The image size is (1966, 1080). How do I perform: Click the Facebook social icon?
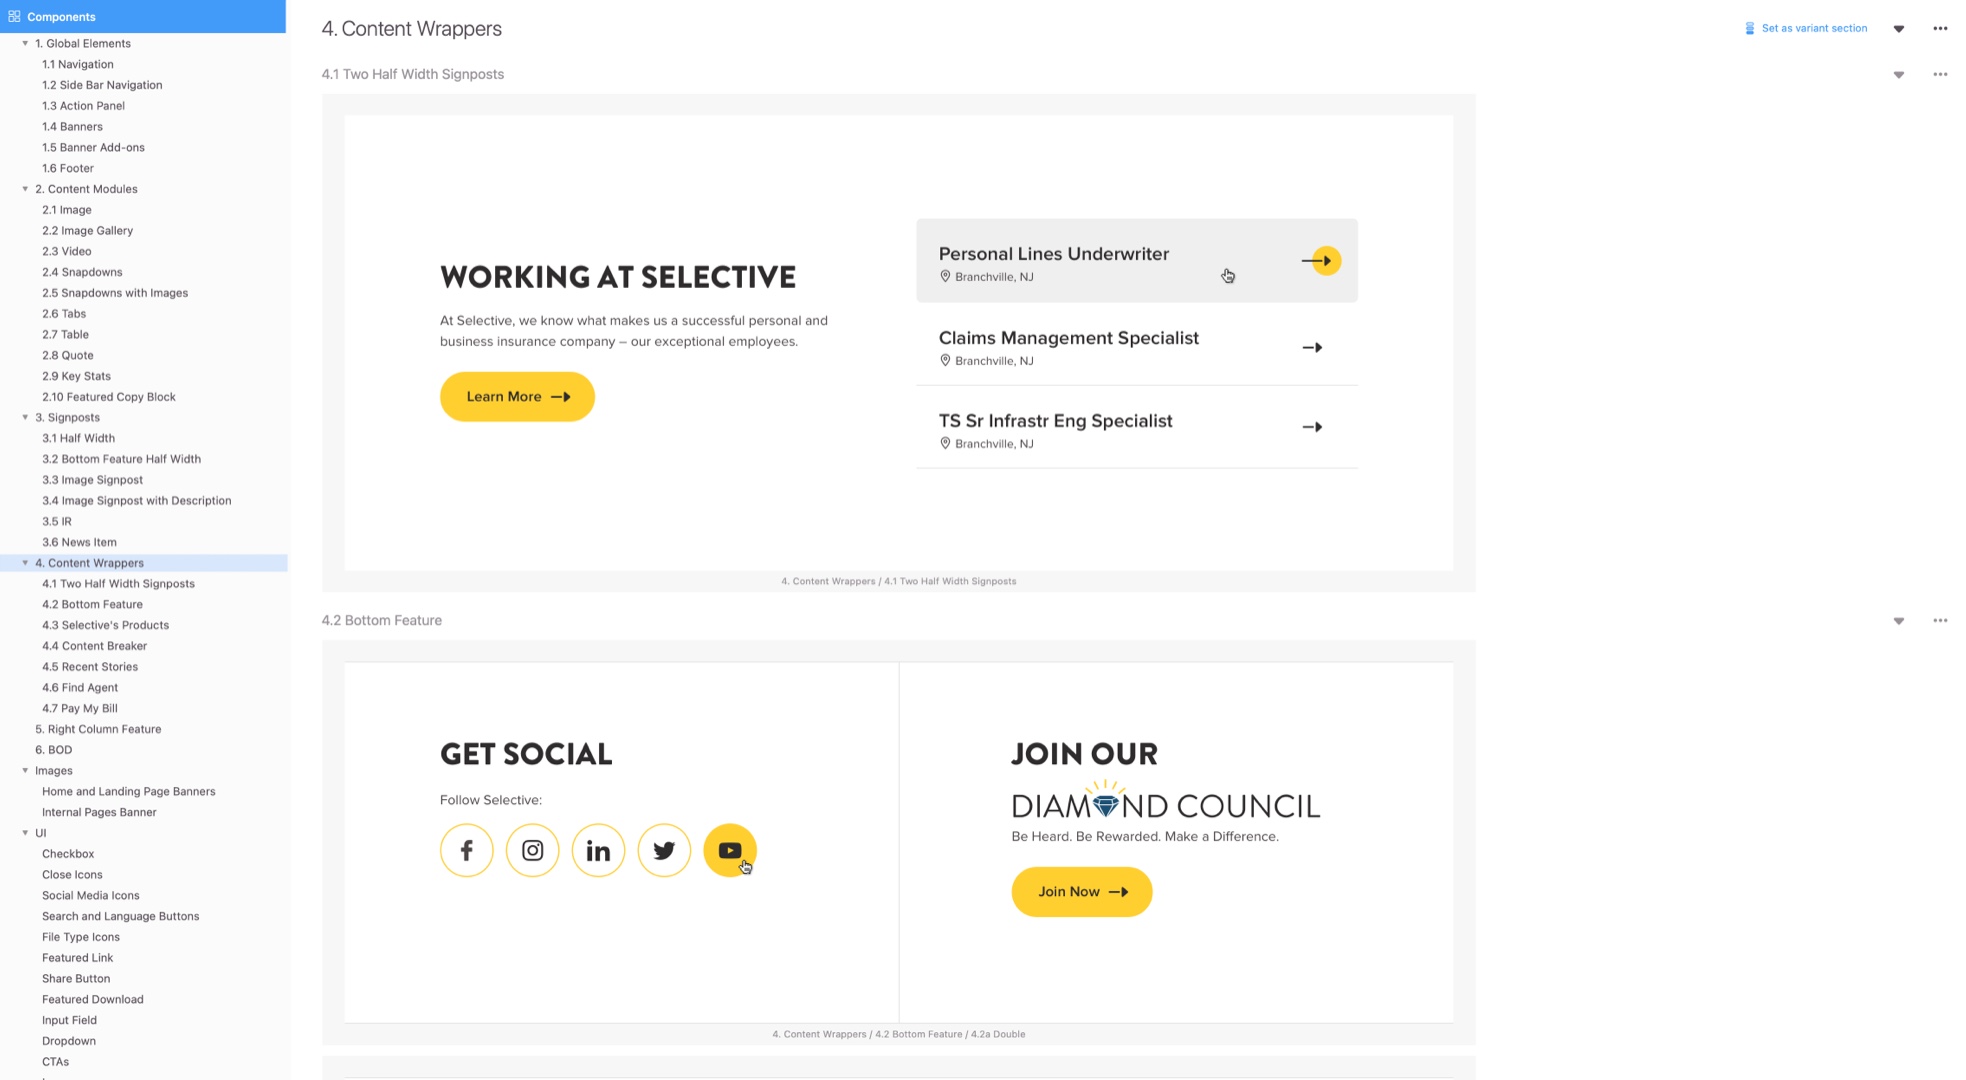[466, 850]
